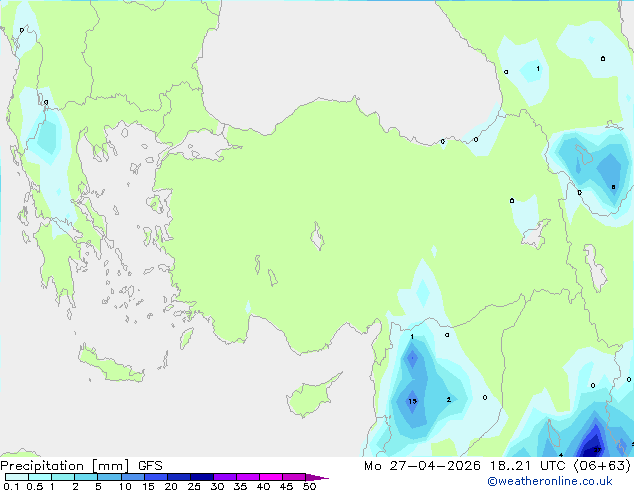Select the 20–25 mm legend swatch
The width and height of the screenshot is (634, 490).
point(178,477)
